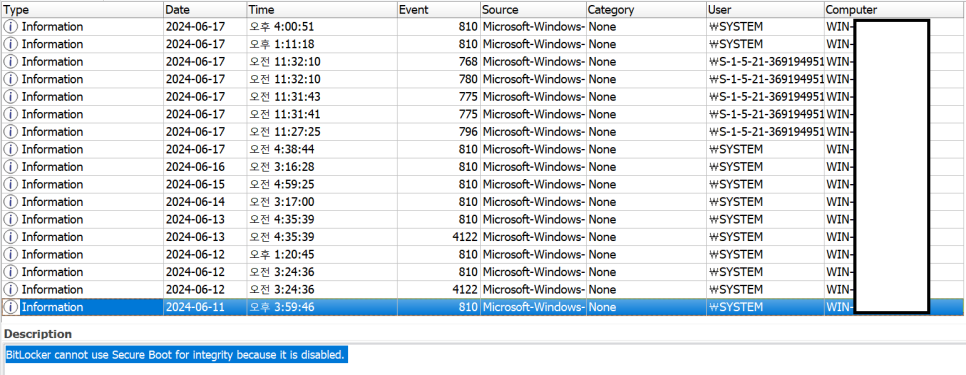Click the info icon on the 오전 11:31:43 row
Viewport: 966px width, 375px height.
[11, 97]
